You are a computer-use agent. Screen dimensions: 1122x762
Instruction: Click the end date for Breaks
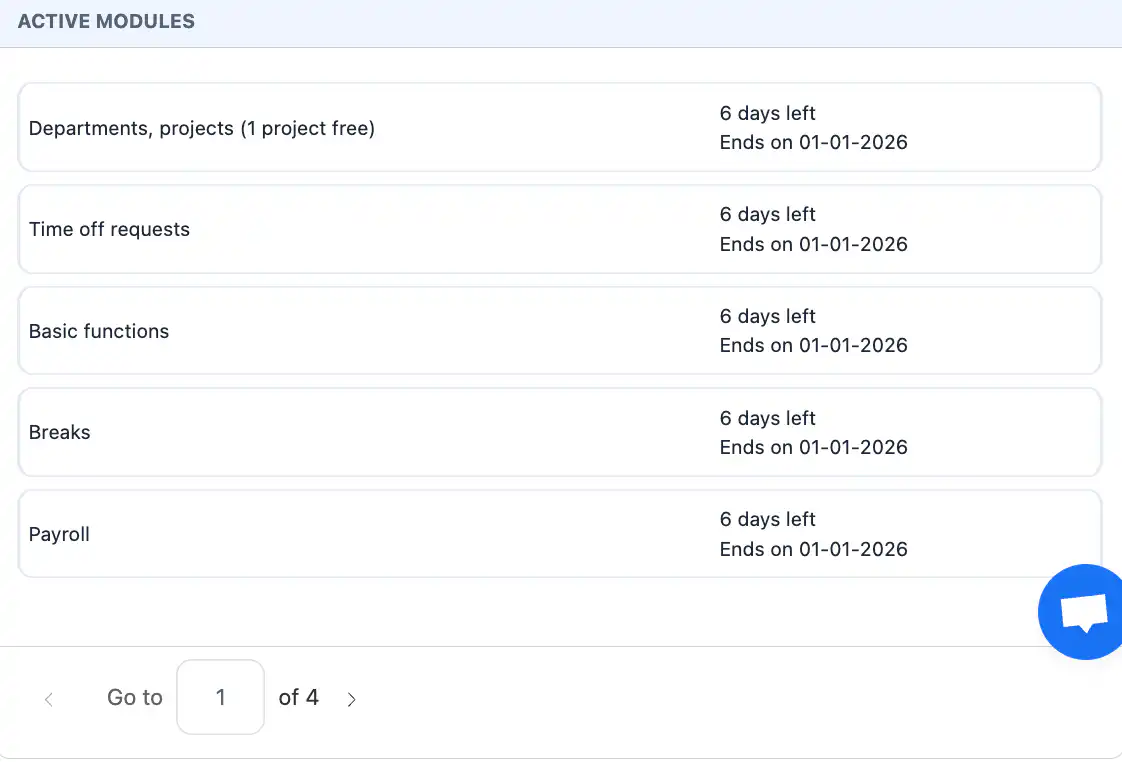[x=813, y=447]
